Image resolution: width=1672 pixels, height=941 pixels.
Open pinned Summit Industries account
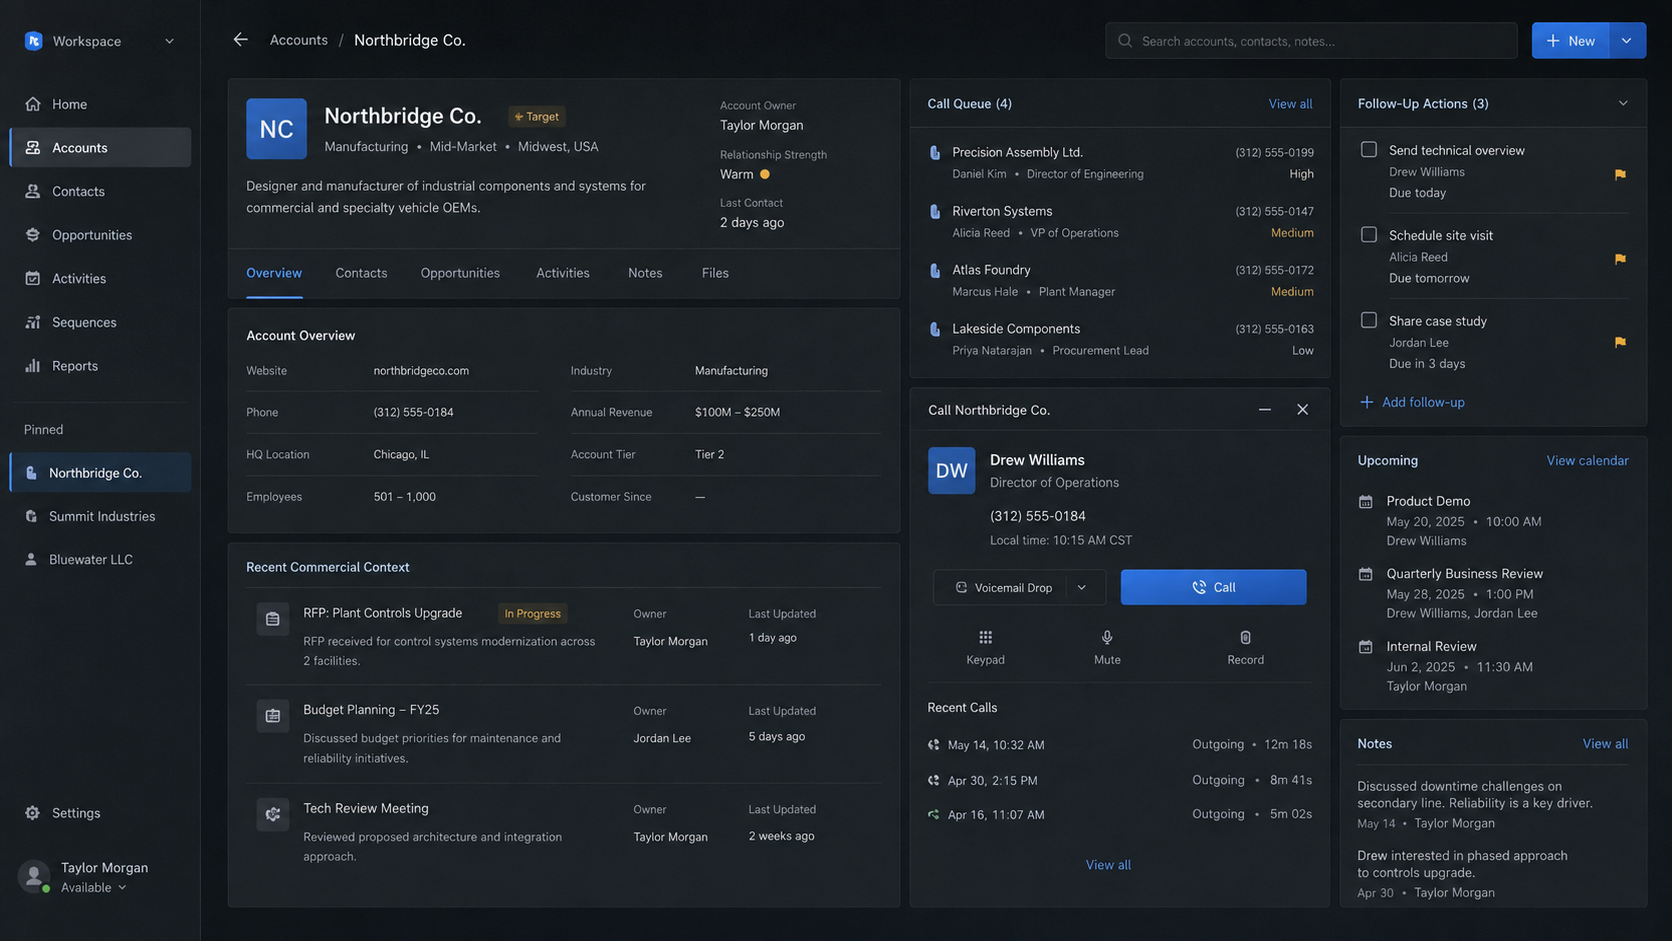pyautogui.click(x=100, y=516)
